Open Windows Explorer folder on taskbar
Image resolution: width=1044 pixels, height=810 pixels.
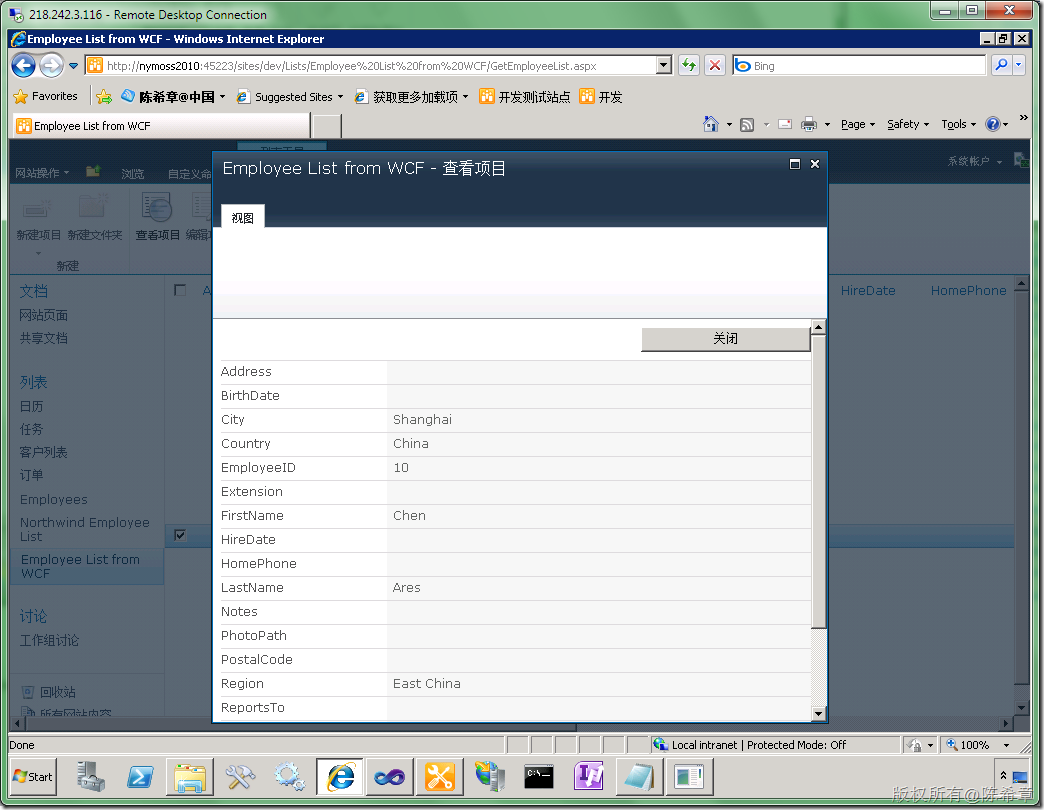pos(190,777)
